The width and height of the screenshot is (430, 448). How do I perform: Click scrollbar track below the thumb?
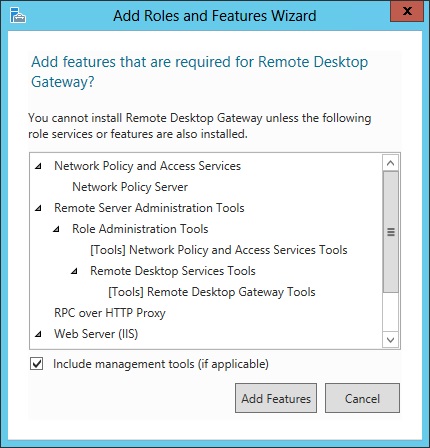(x=391, y=312)
